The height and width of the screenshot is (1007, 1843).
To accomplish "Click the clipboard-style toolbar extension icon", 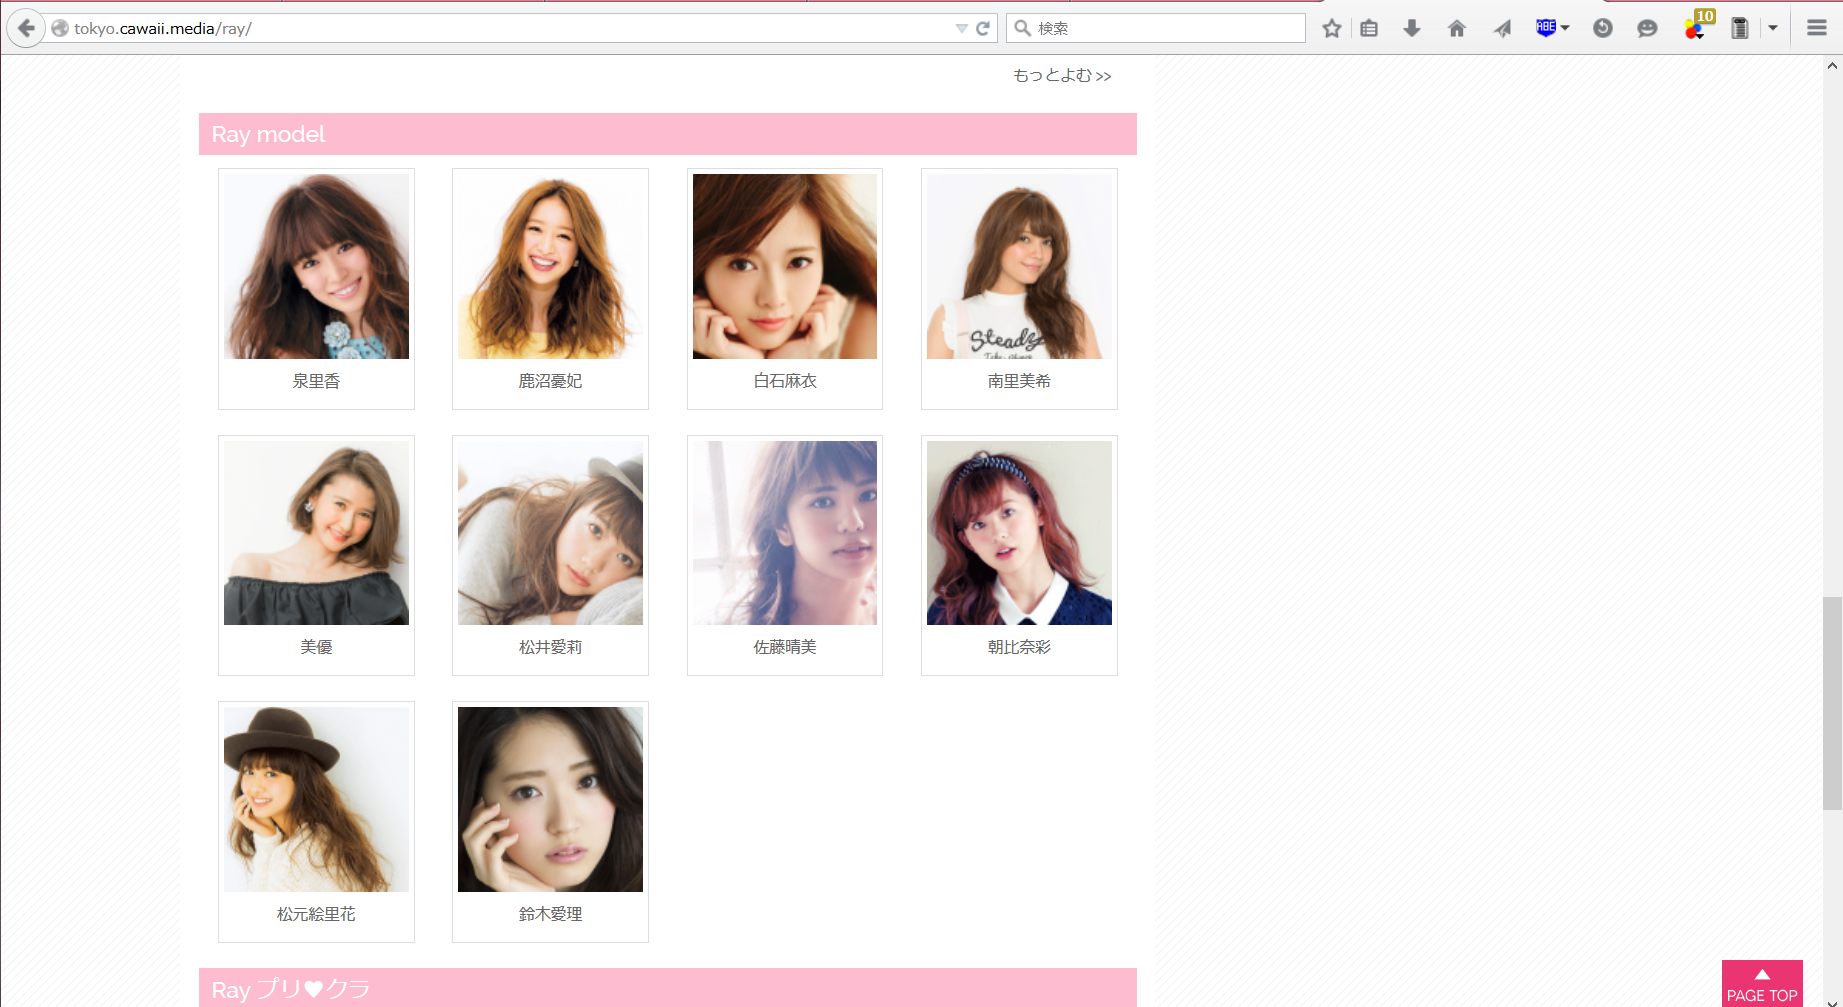I will tap(1740, 28).
